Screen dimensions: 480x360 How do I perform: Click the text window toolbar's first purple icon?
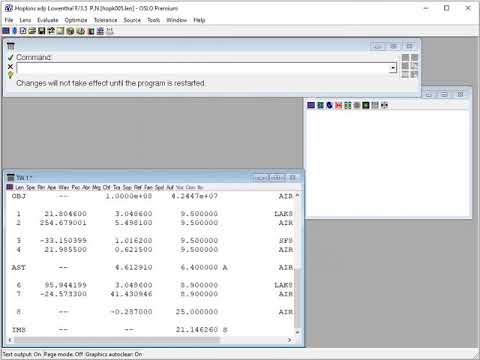(10, 187)
